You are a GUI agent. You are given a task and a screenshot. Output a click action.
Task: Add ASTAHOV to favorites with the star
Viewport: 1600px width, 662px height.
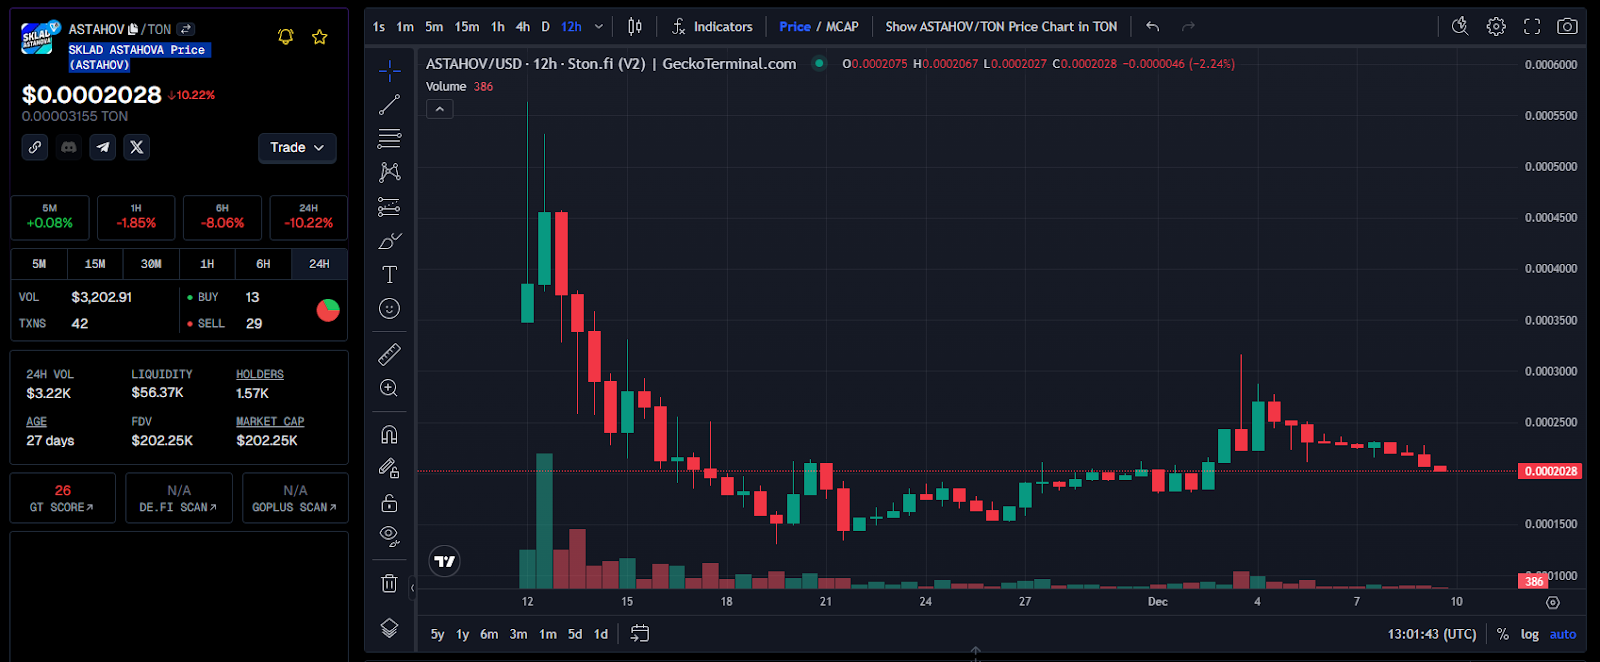320,37
